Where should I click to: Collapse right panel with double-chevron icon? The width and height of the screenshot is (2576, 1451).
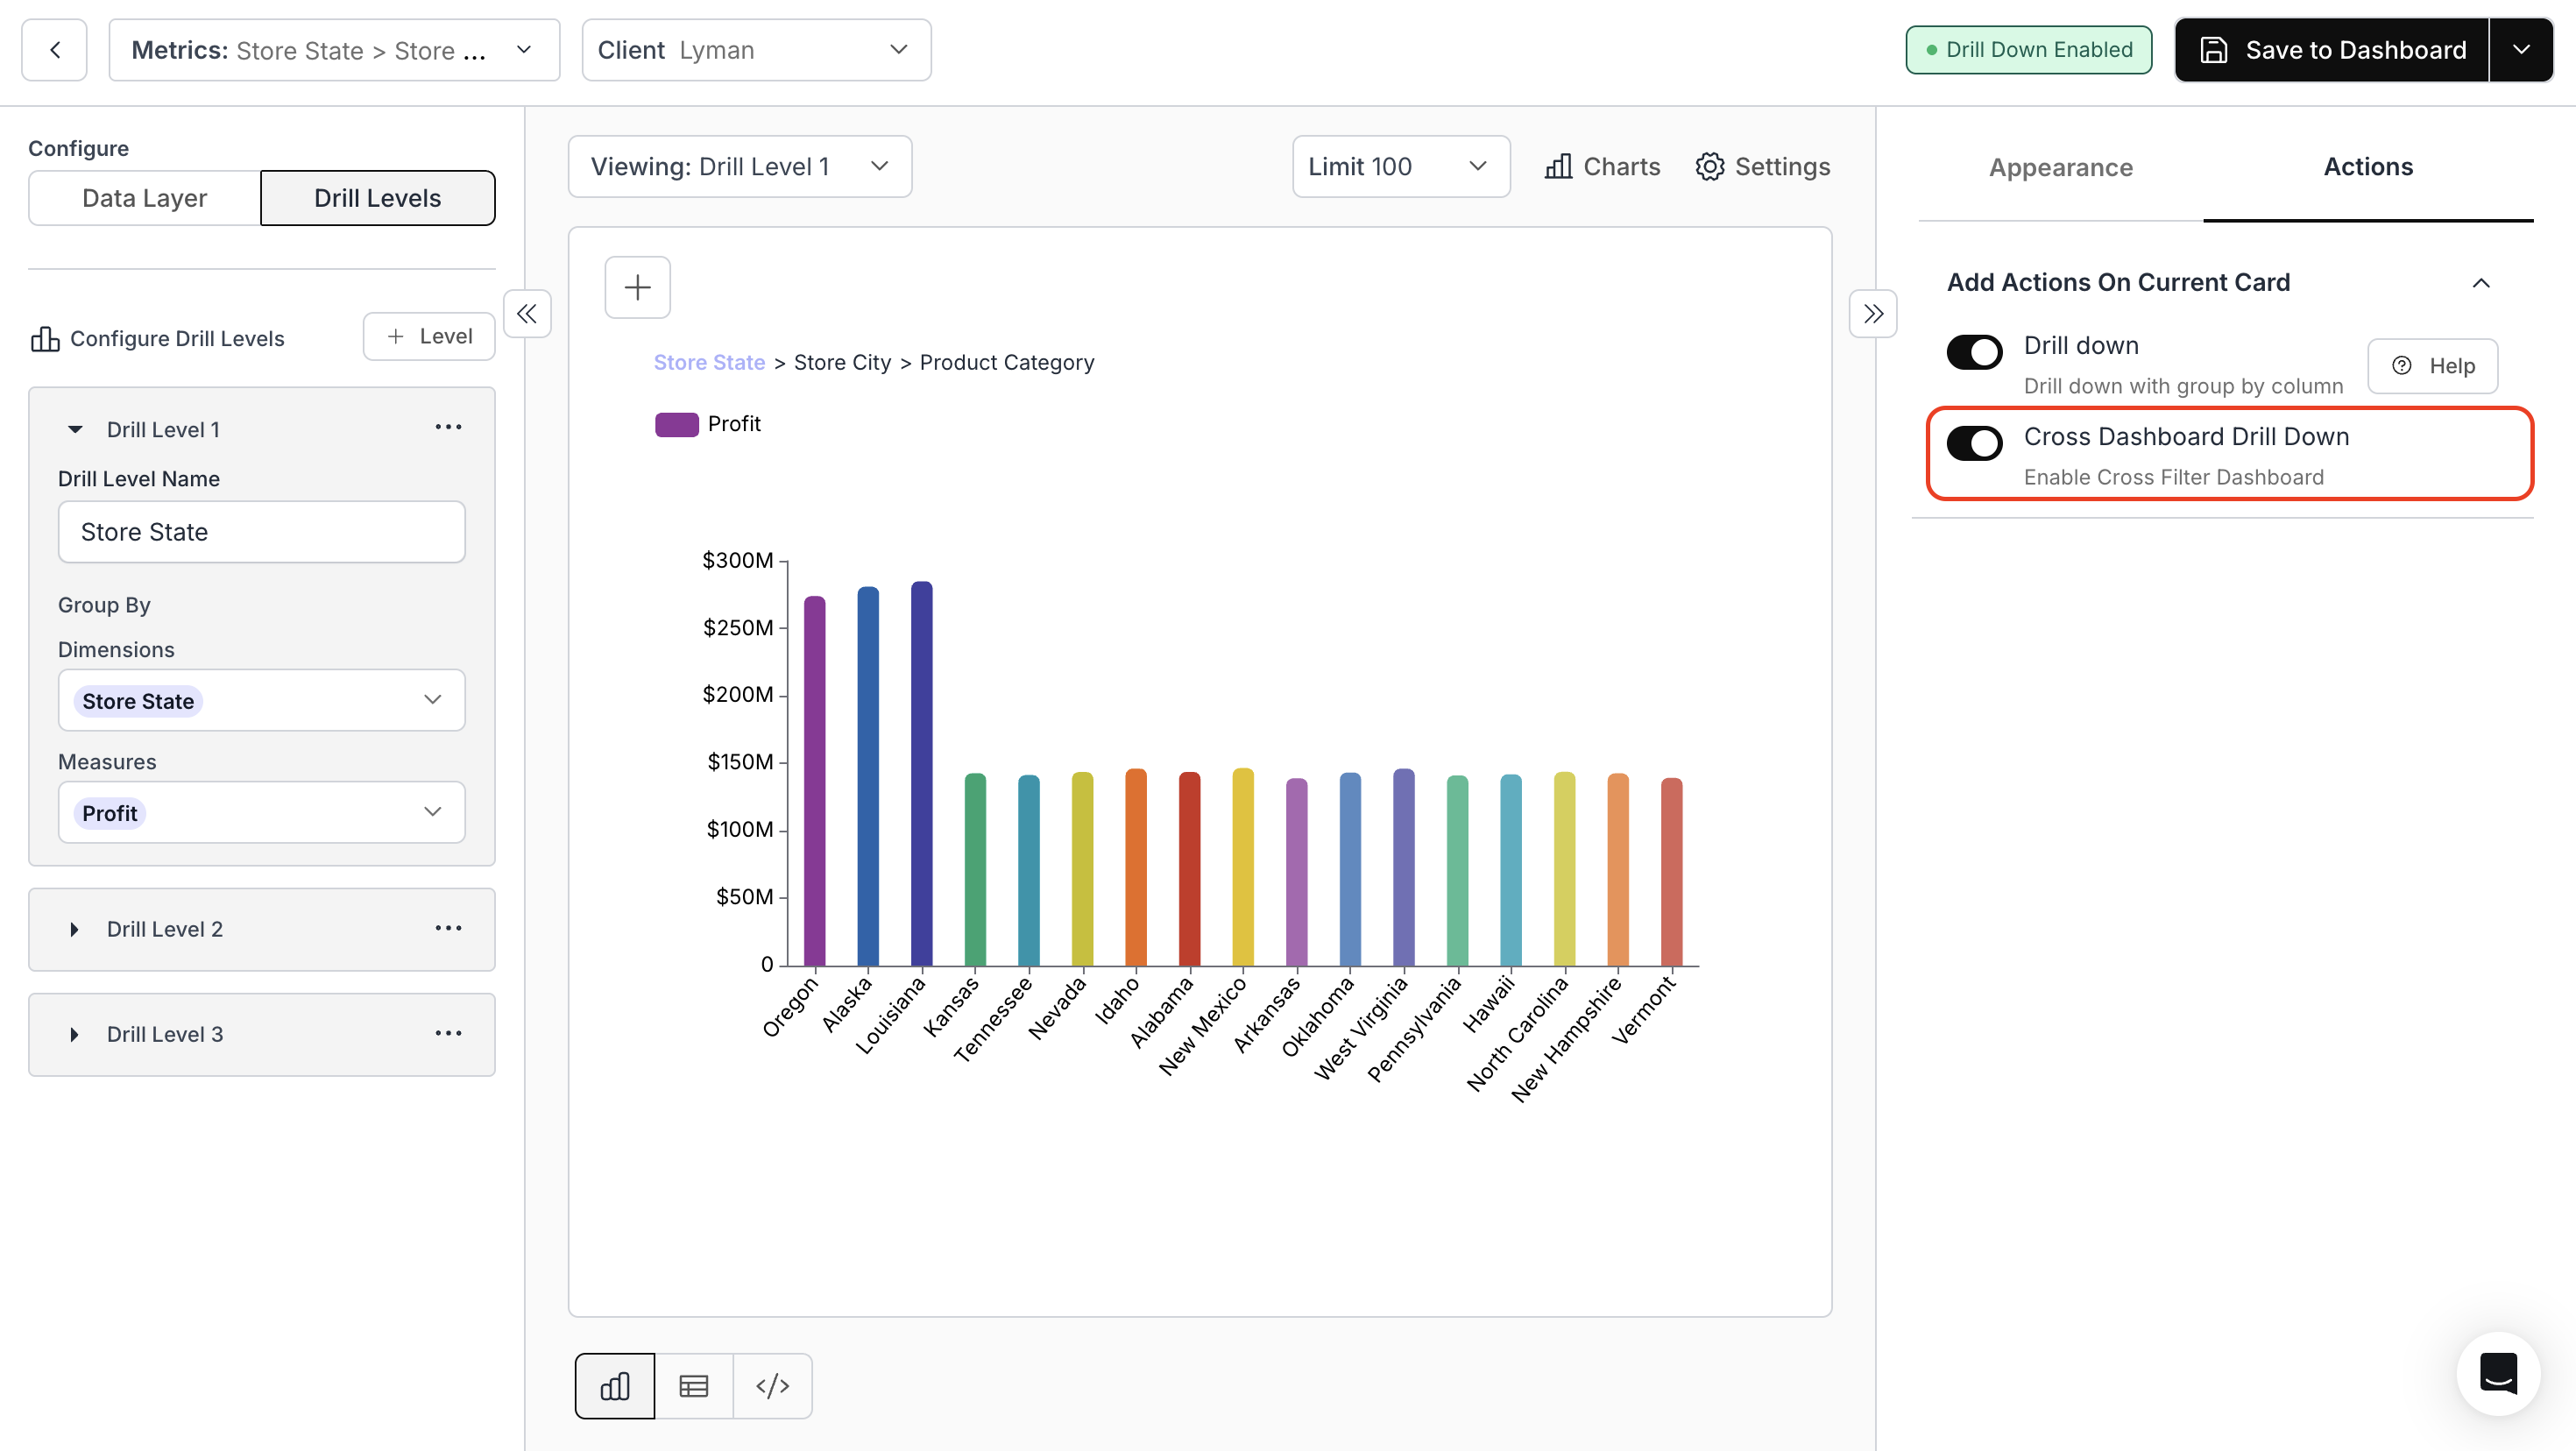coord(1873,314)
